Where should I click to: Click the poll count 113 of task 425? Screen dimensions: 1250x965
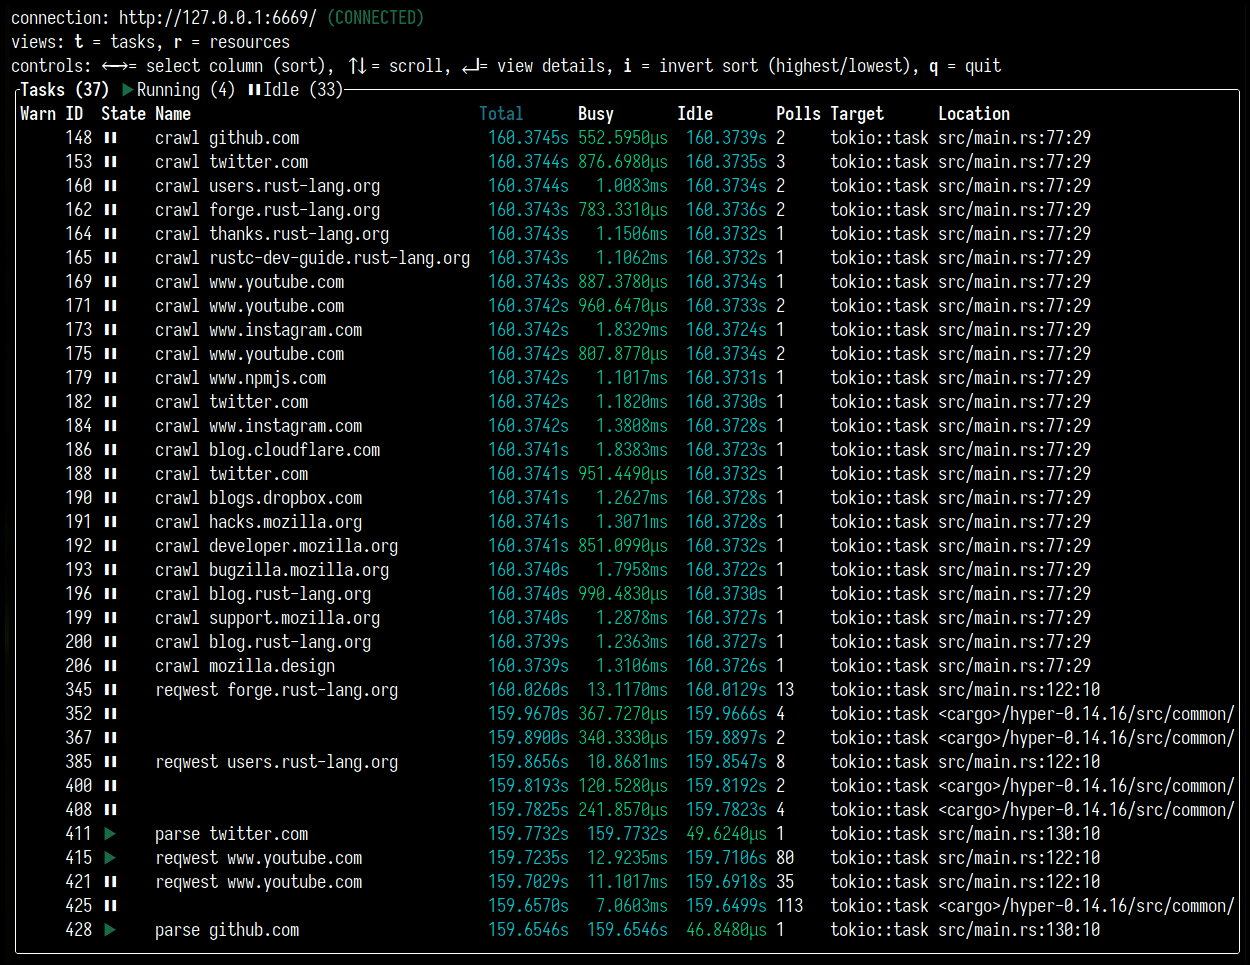tap(789, 906)
